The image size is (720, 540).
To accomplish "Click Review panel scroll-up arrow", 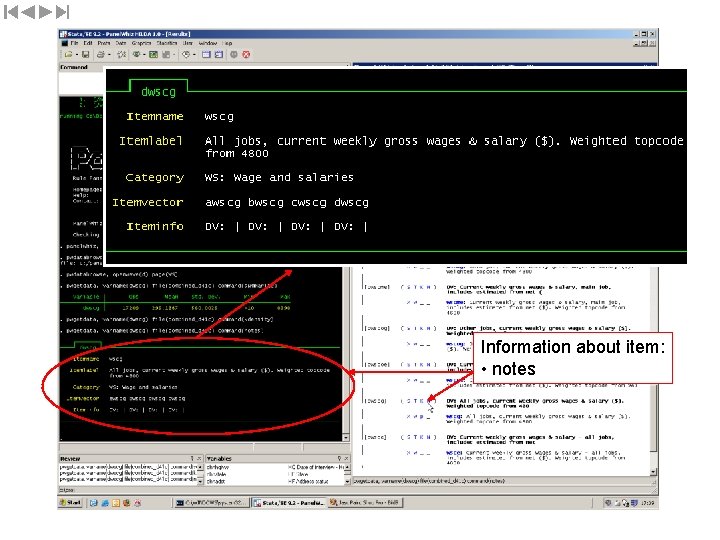I will 200,467.
